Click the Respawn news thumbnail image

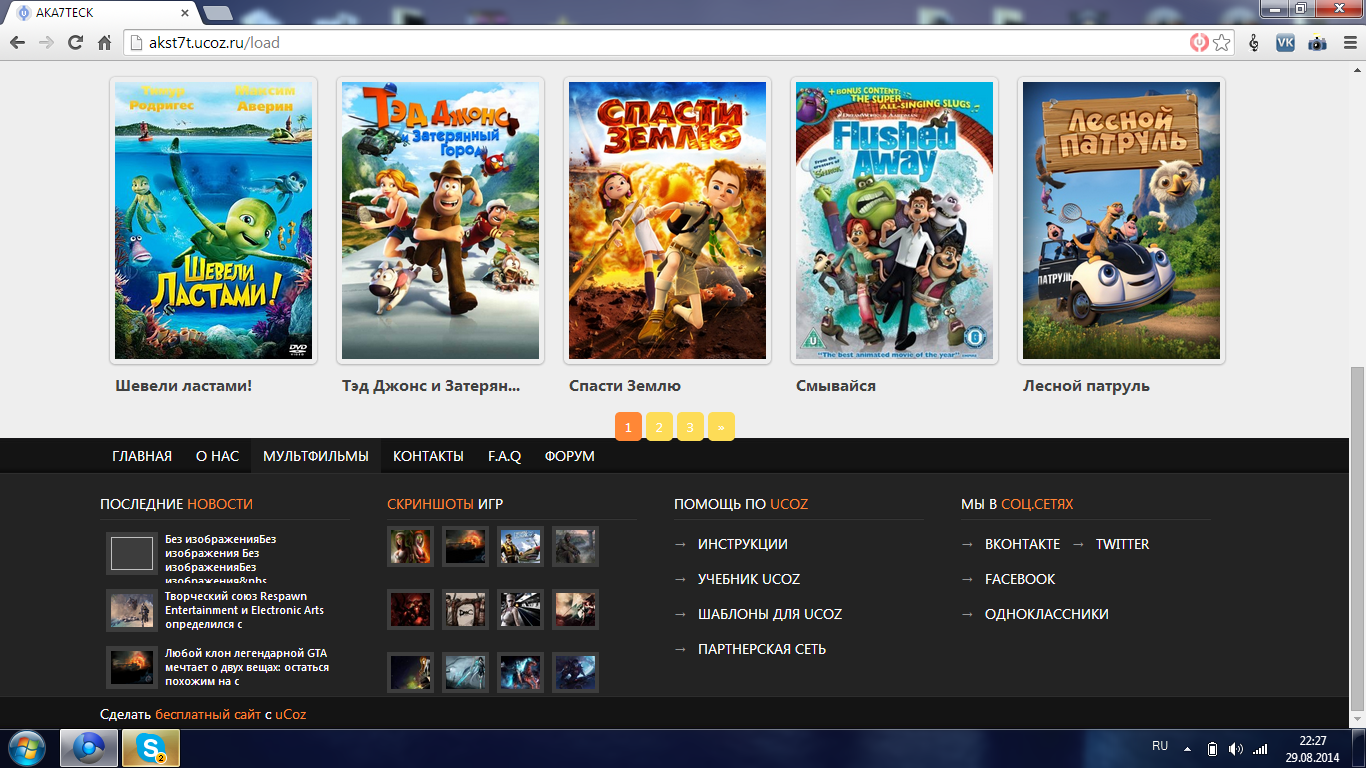(x=132, y=610)
